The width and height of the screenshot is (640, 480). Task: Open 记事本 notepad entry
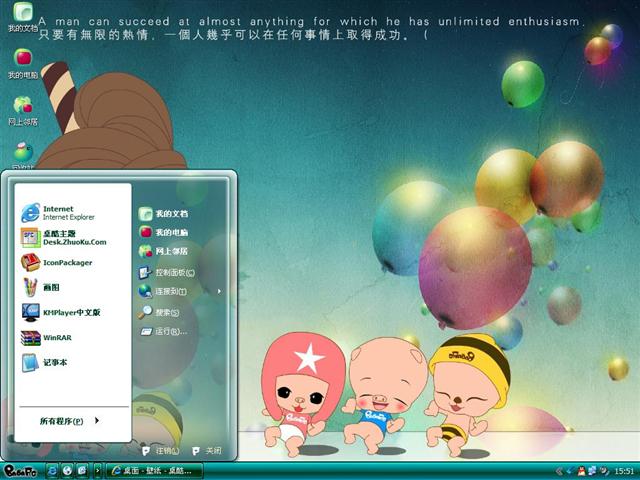(55, 362)
